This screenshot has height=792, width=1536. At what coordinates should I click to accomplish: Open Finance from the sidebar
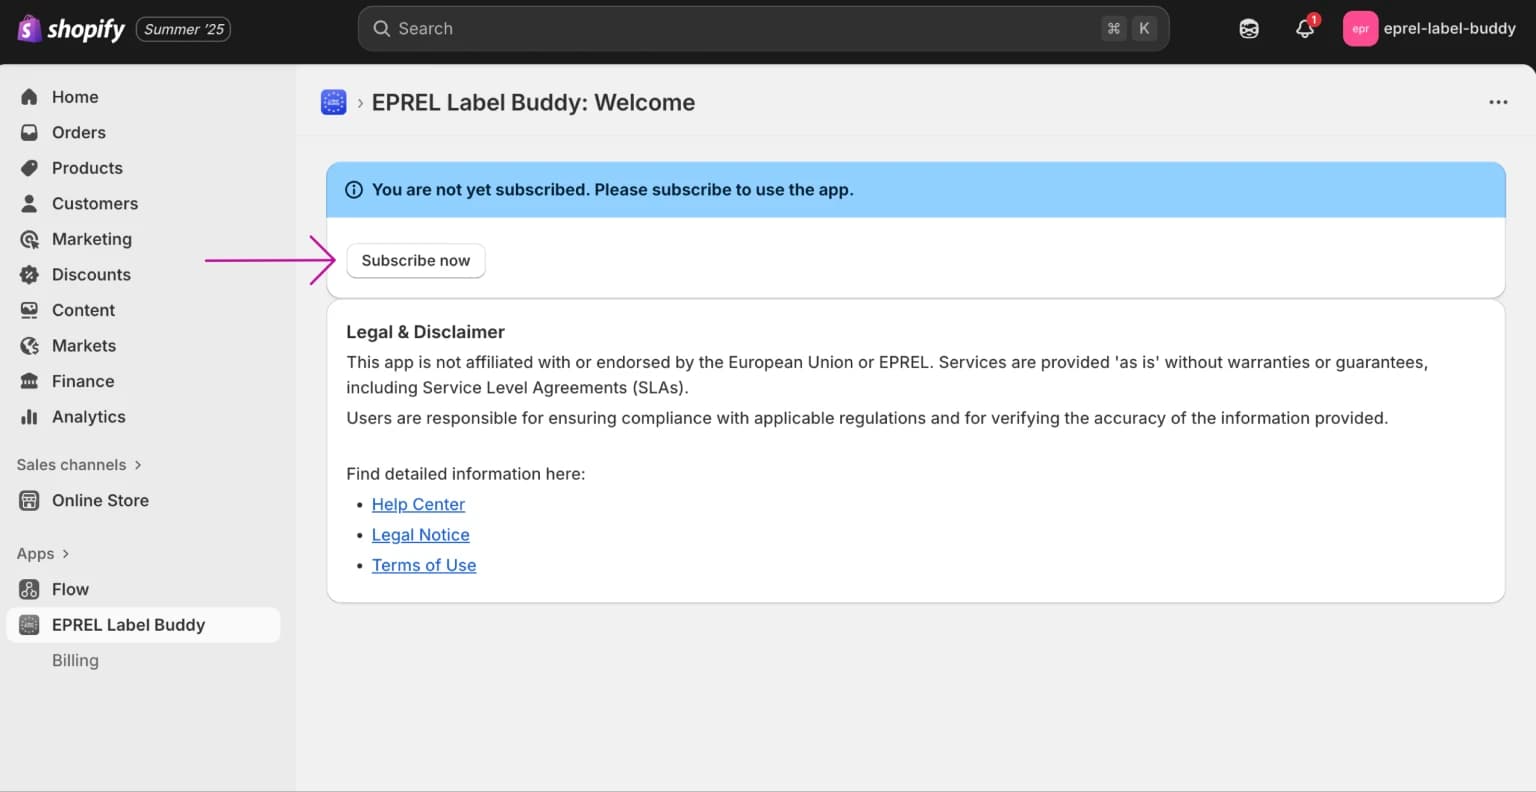tap(83, 381)
